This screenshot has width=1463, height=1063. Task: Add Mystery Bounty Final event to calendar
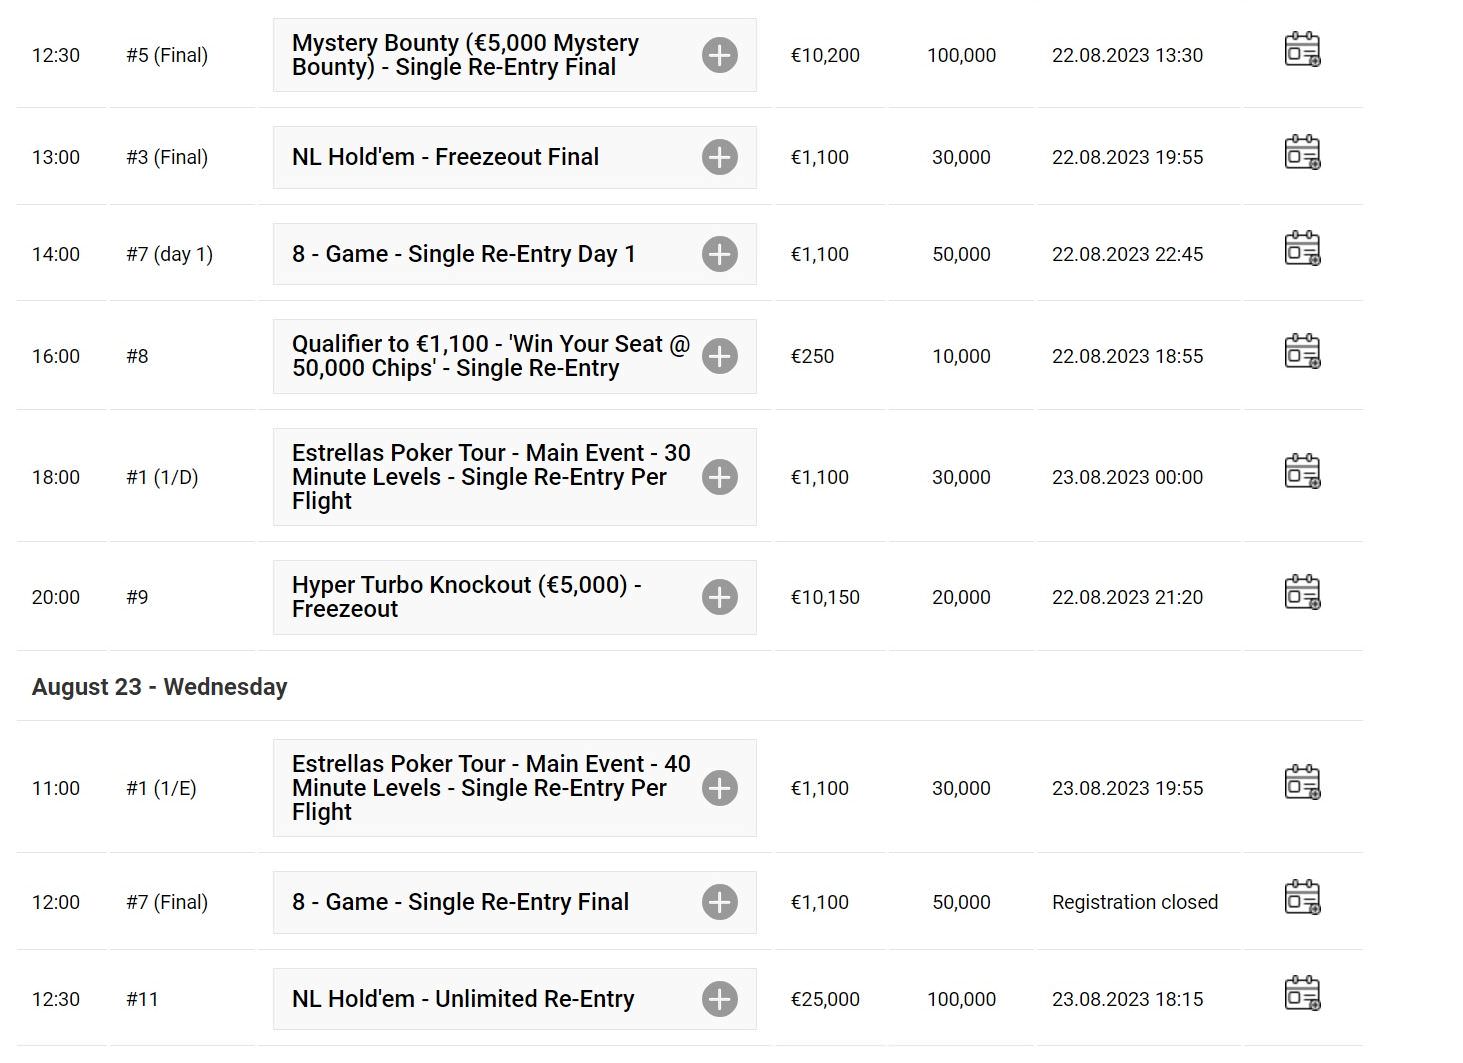tap(1302, 50)
